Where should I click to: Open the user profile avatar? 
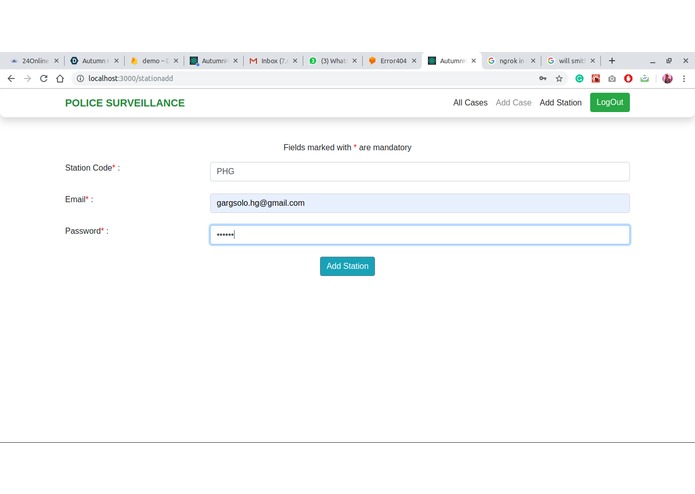[x=667, y=78]
